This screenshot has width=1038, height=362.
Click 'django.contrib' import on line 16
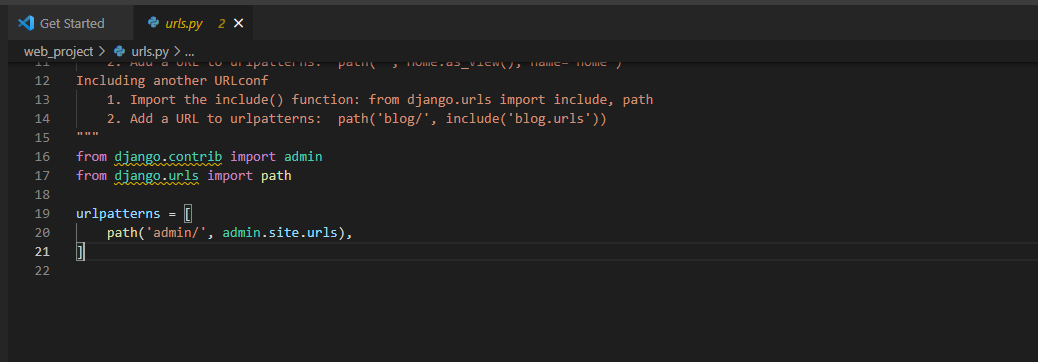click(168, 157)
